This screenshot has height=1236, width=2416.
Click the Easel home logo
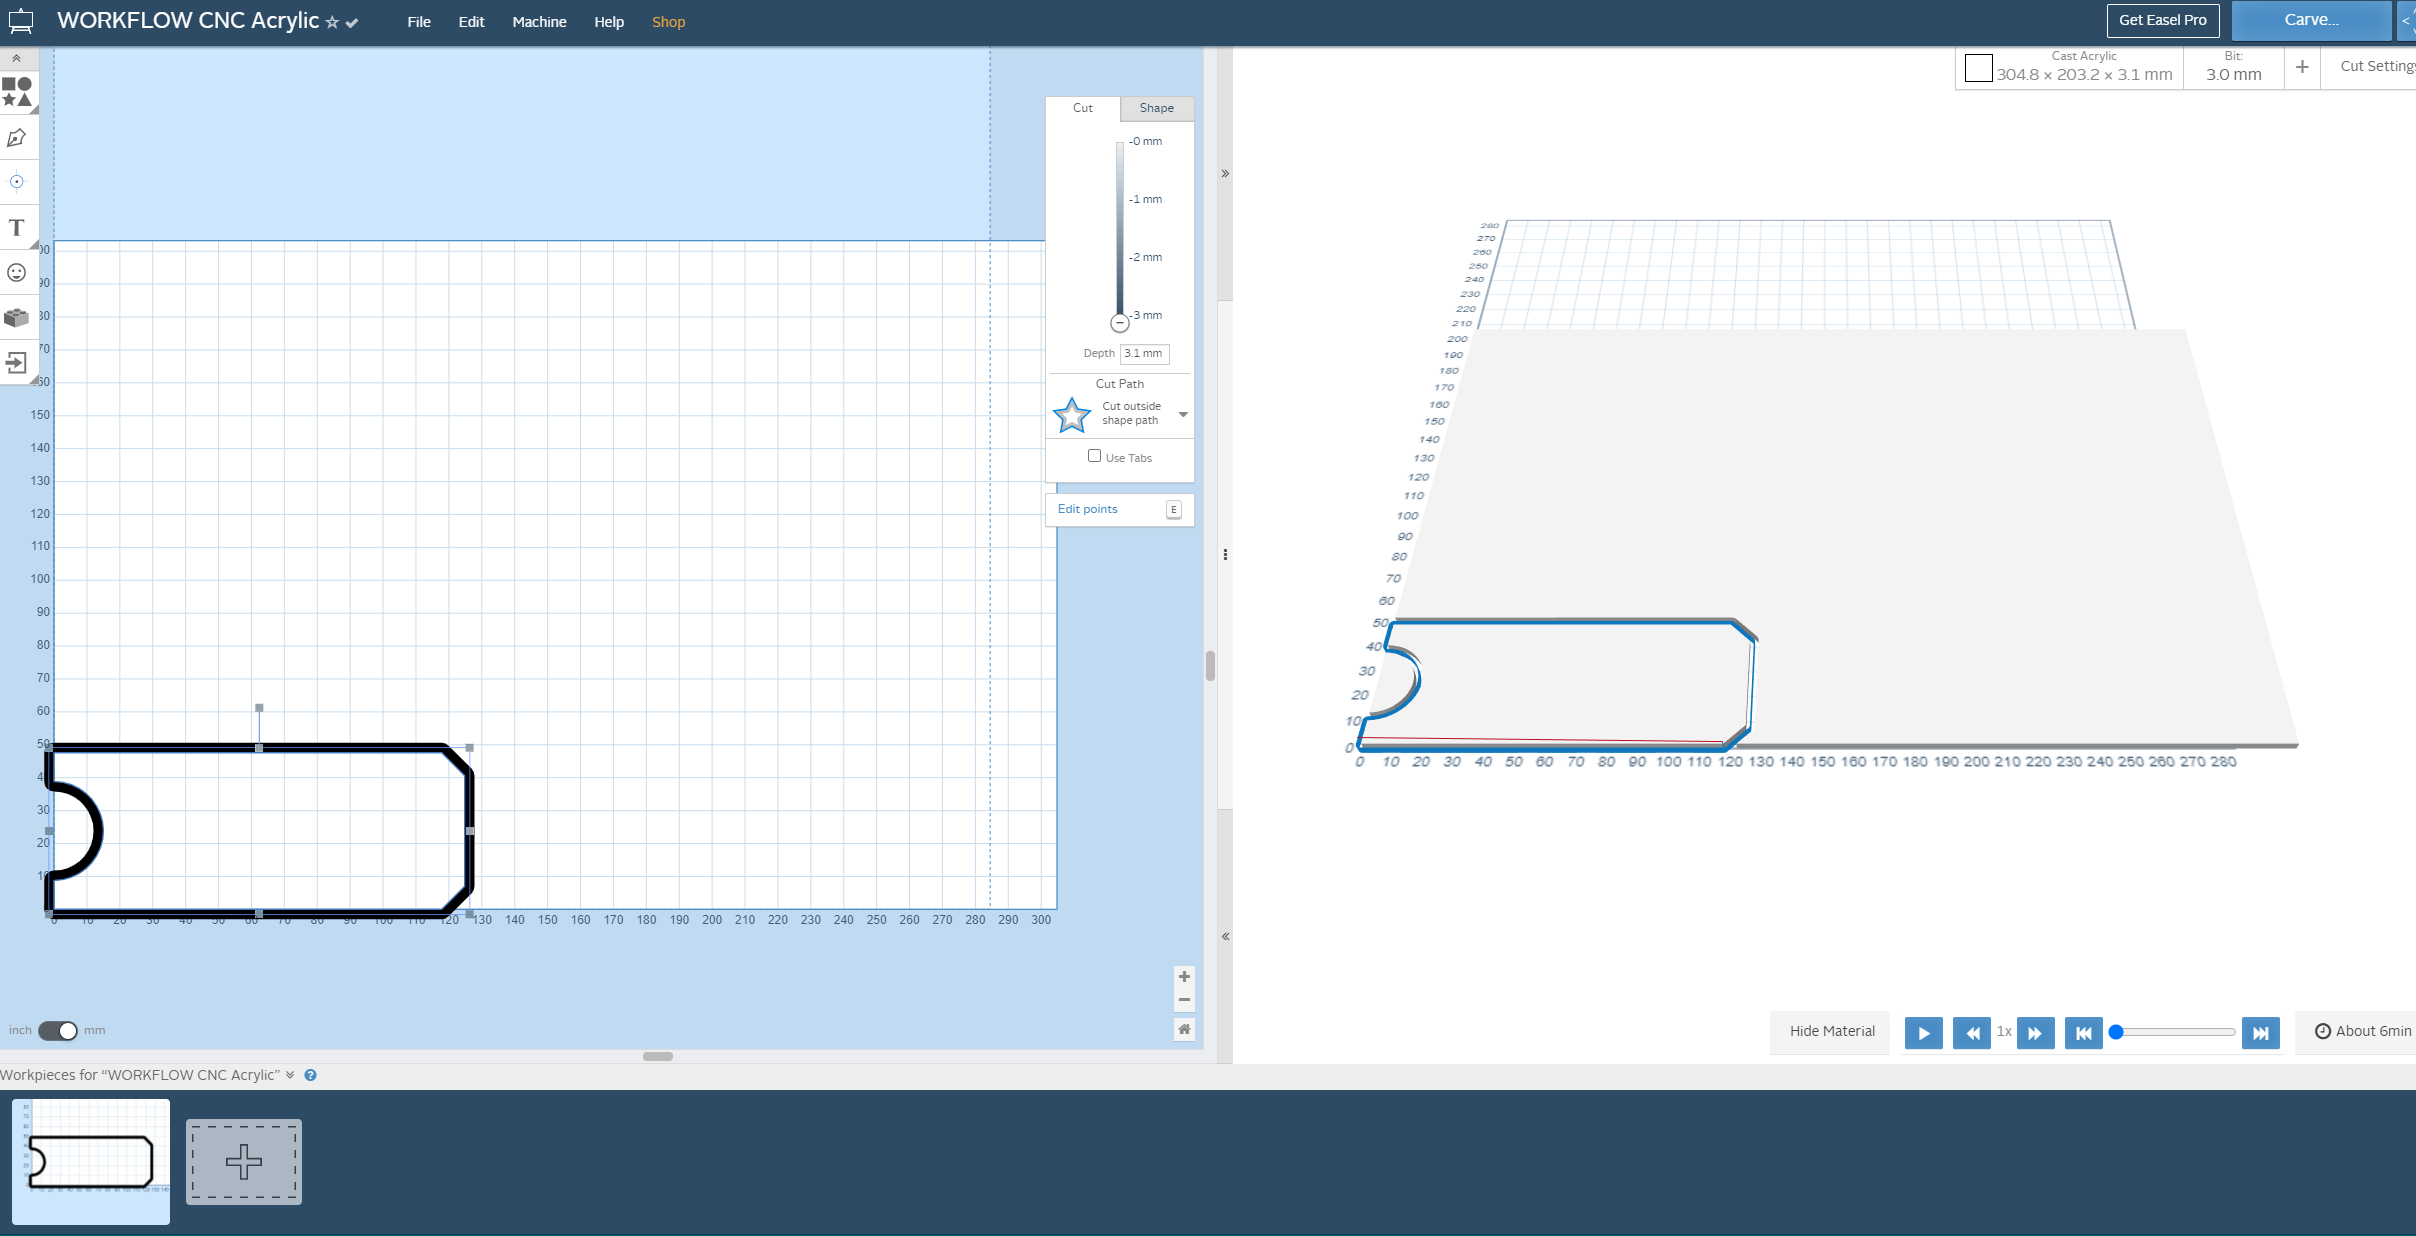pyautogui.click(x=21, y=20)
